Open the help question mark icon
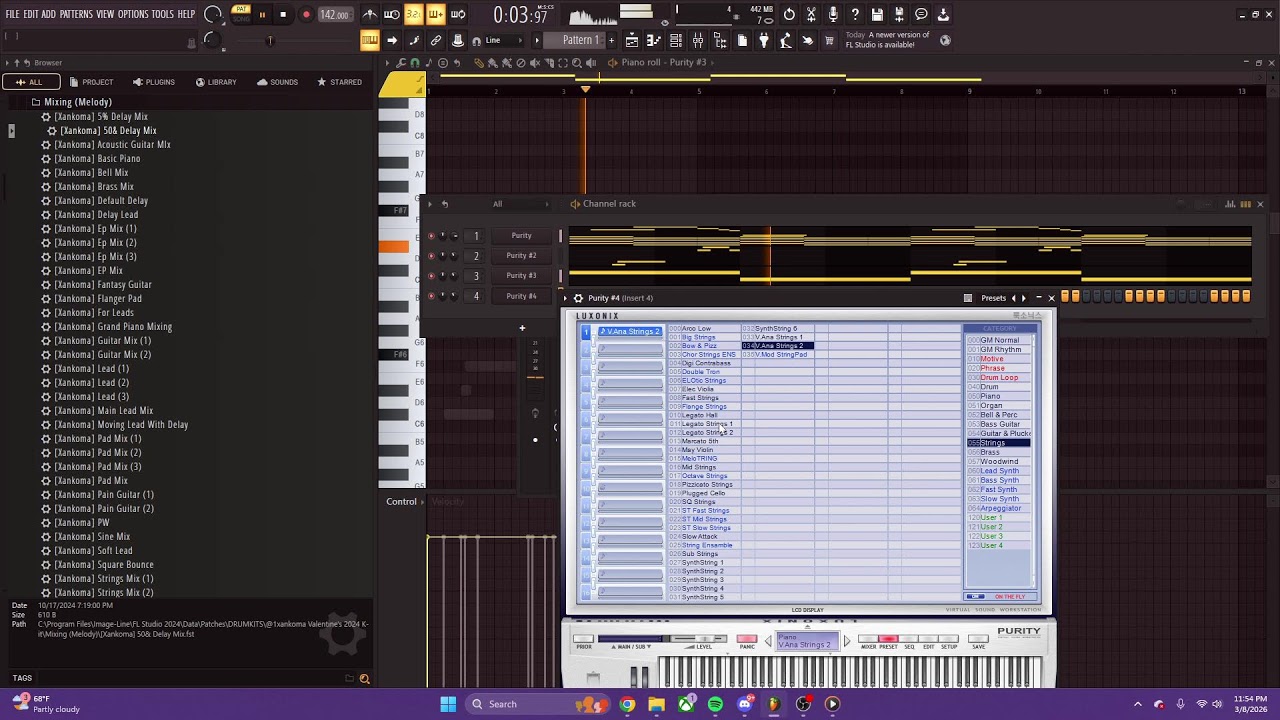This screenshot has width=1280, height=720. coord(855,14)
